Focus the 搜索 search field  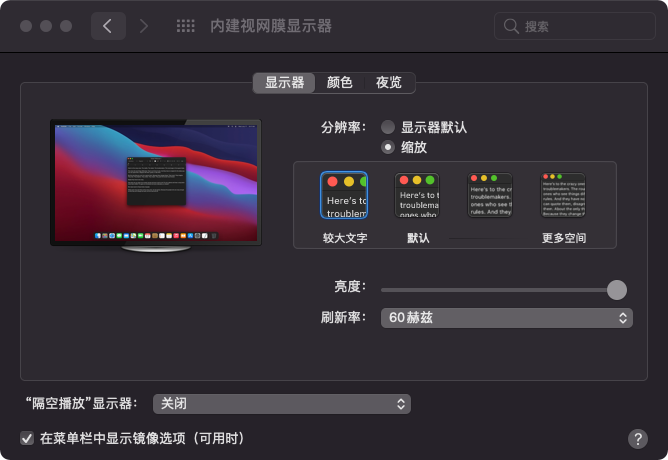tap(575, 26)
